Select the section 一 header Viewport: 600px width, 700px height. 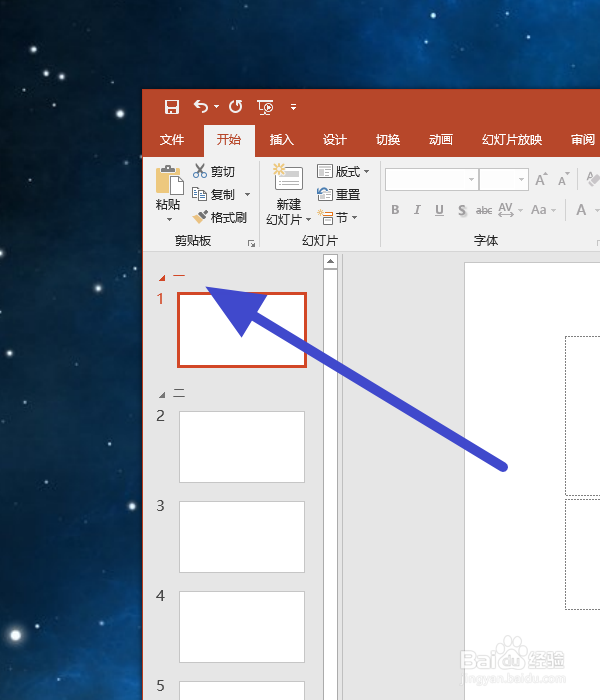[x=179, y=276]
